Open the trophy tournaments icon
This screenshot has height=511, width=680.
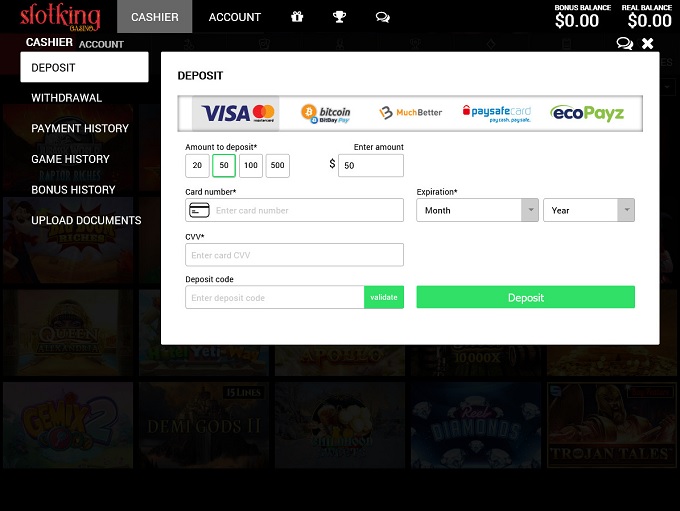tap(339, 17)
